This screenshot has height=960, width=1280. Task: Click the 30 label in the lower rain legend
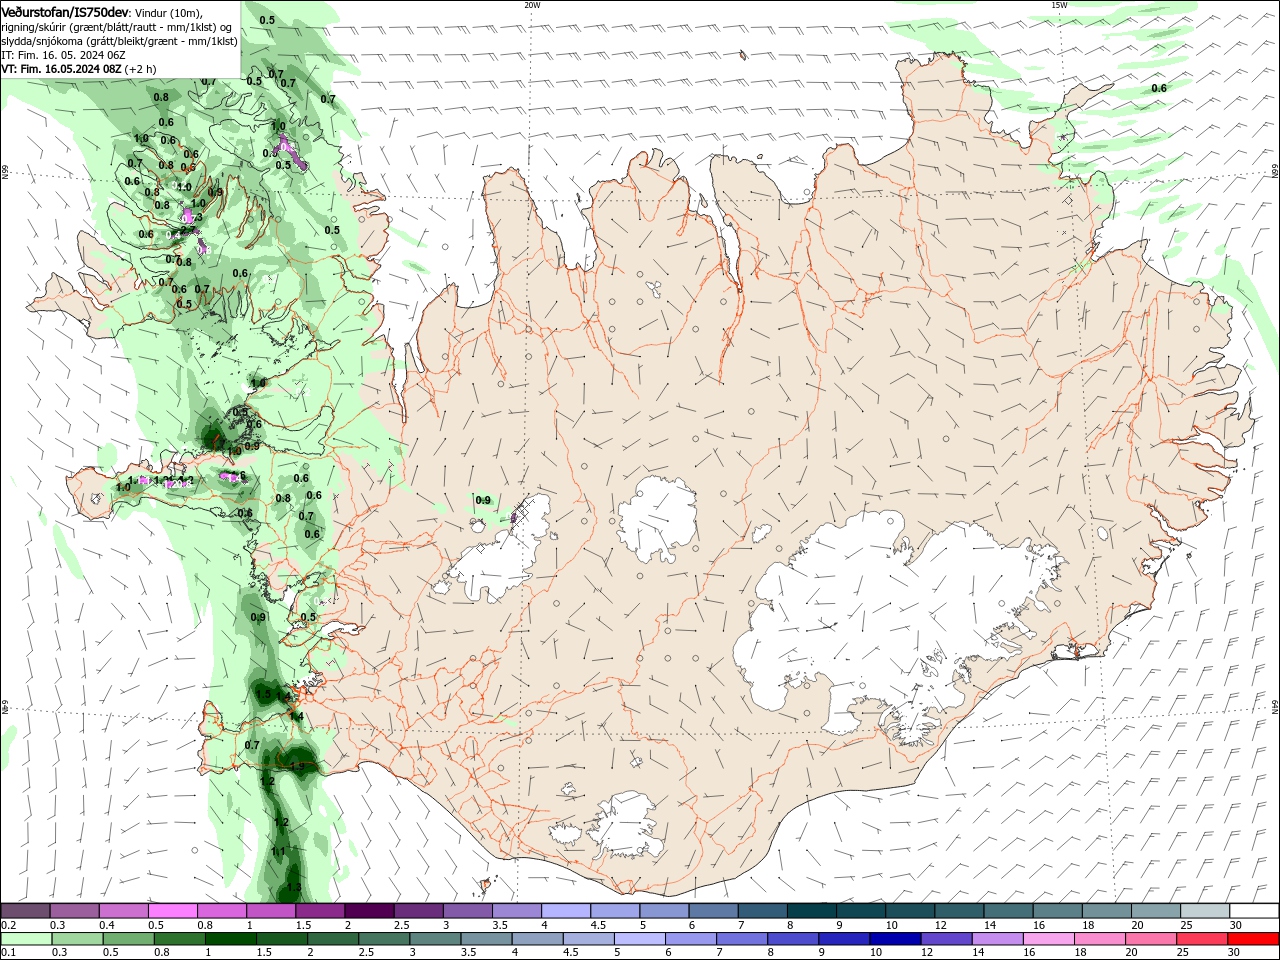[1236, 953]
